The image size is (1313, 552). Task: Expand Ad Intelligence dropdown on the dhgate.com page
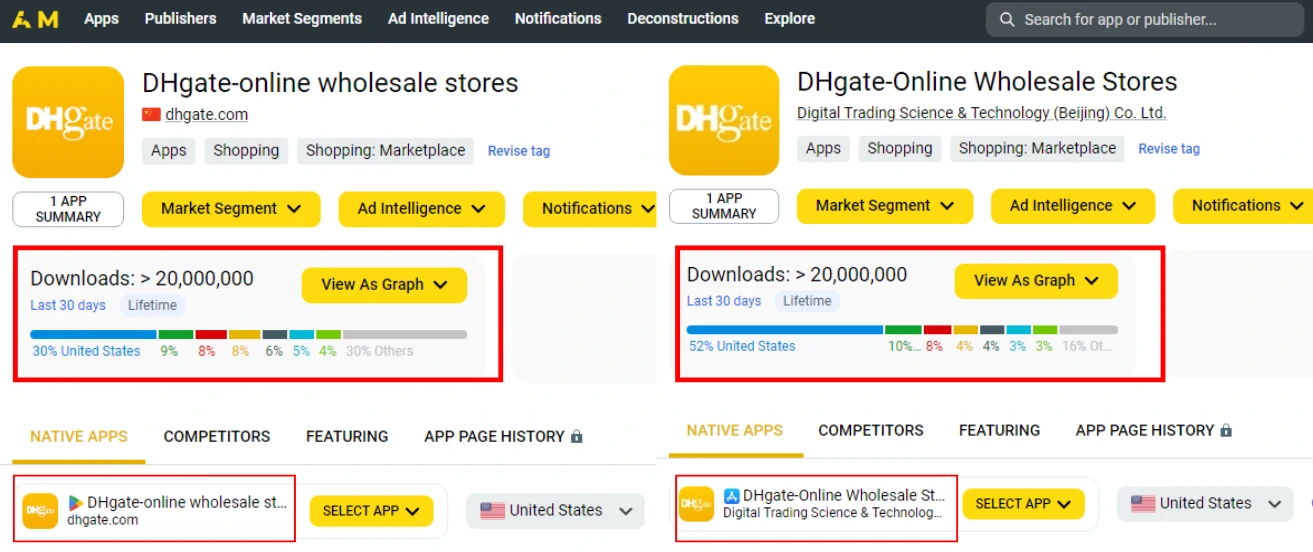422,209
